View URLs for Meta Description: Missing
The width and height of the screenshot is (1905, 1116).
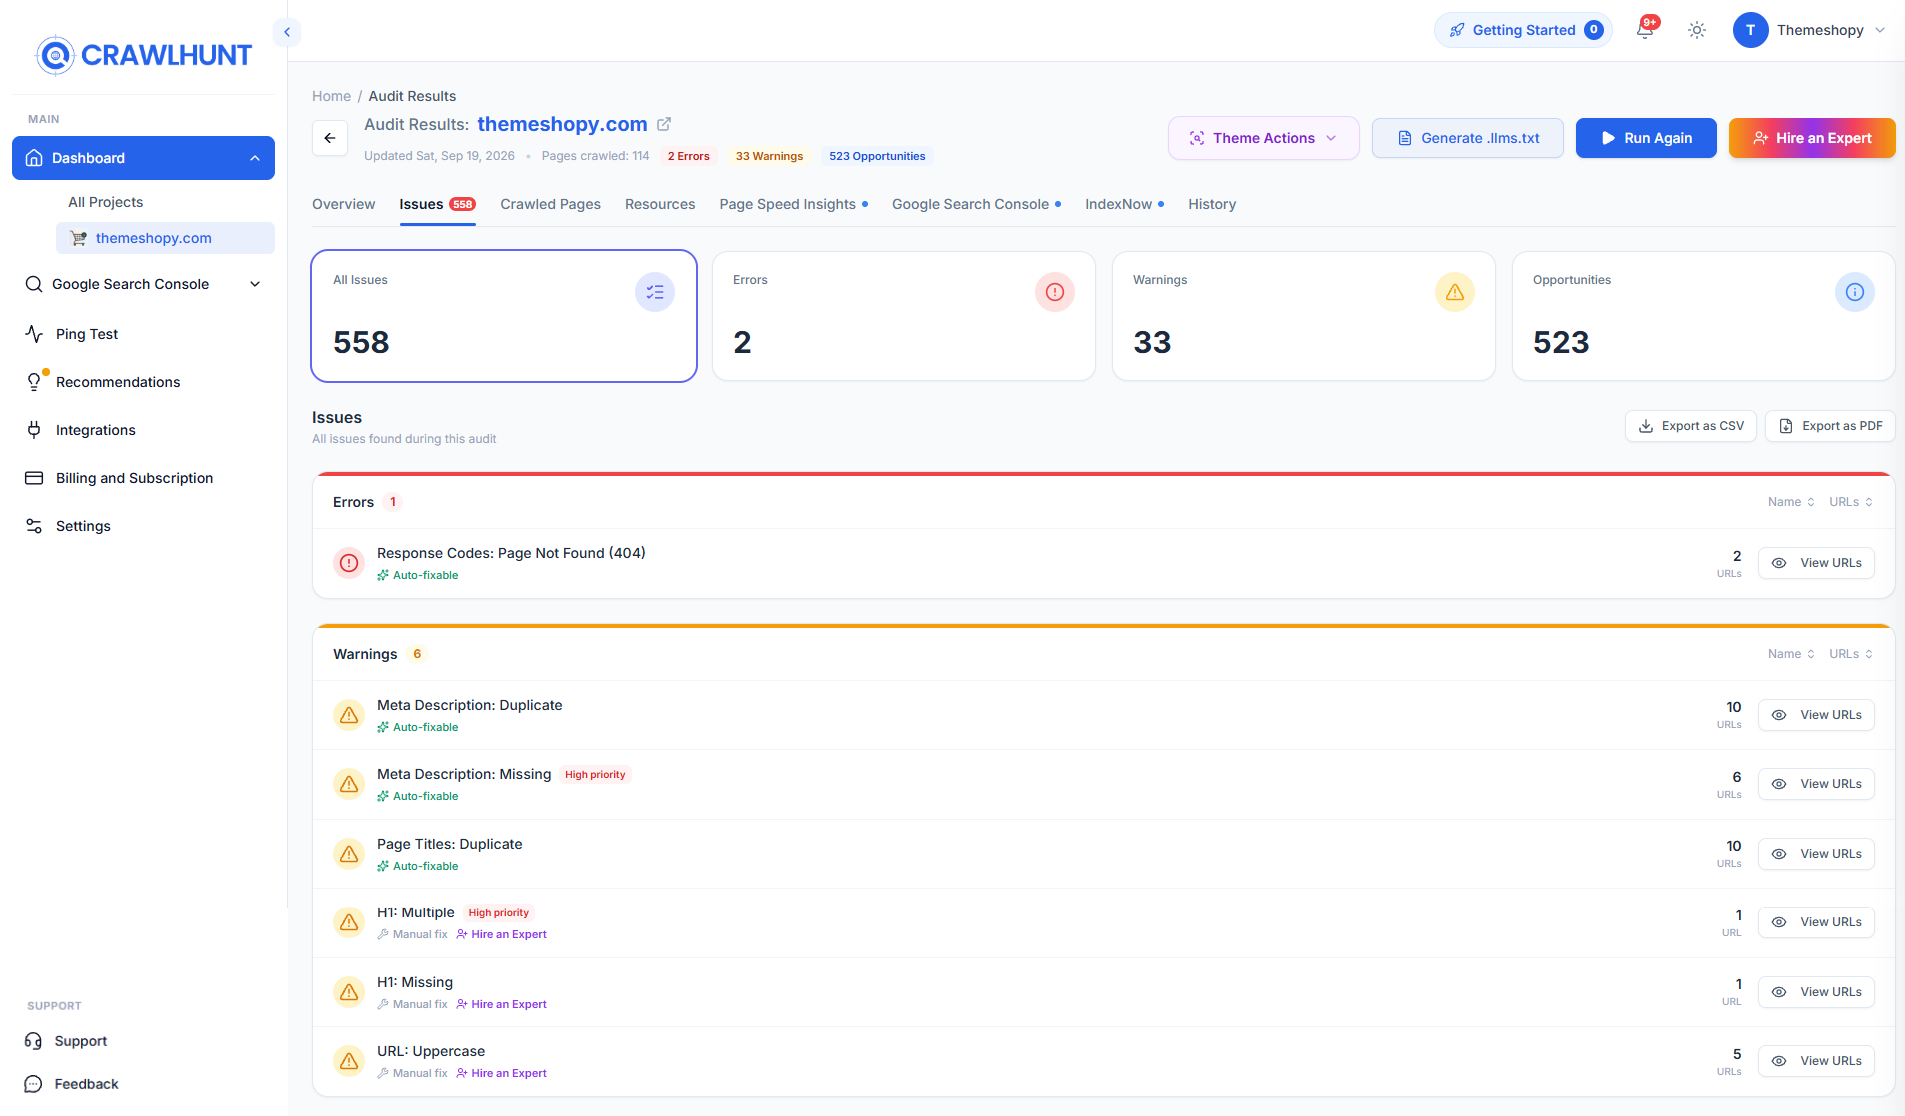click(1816, 784)
